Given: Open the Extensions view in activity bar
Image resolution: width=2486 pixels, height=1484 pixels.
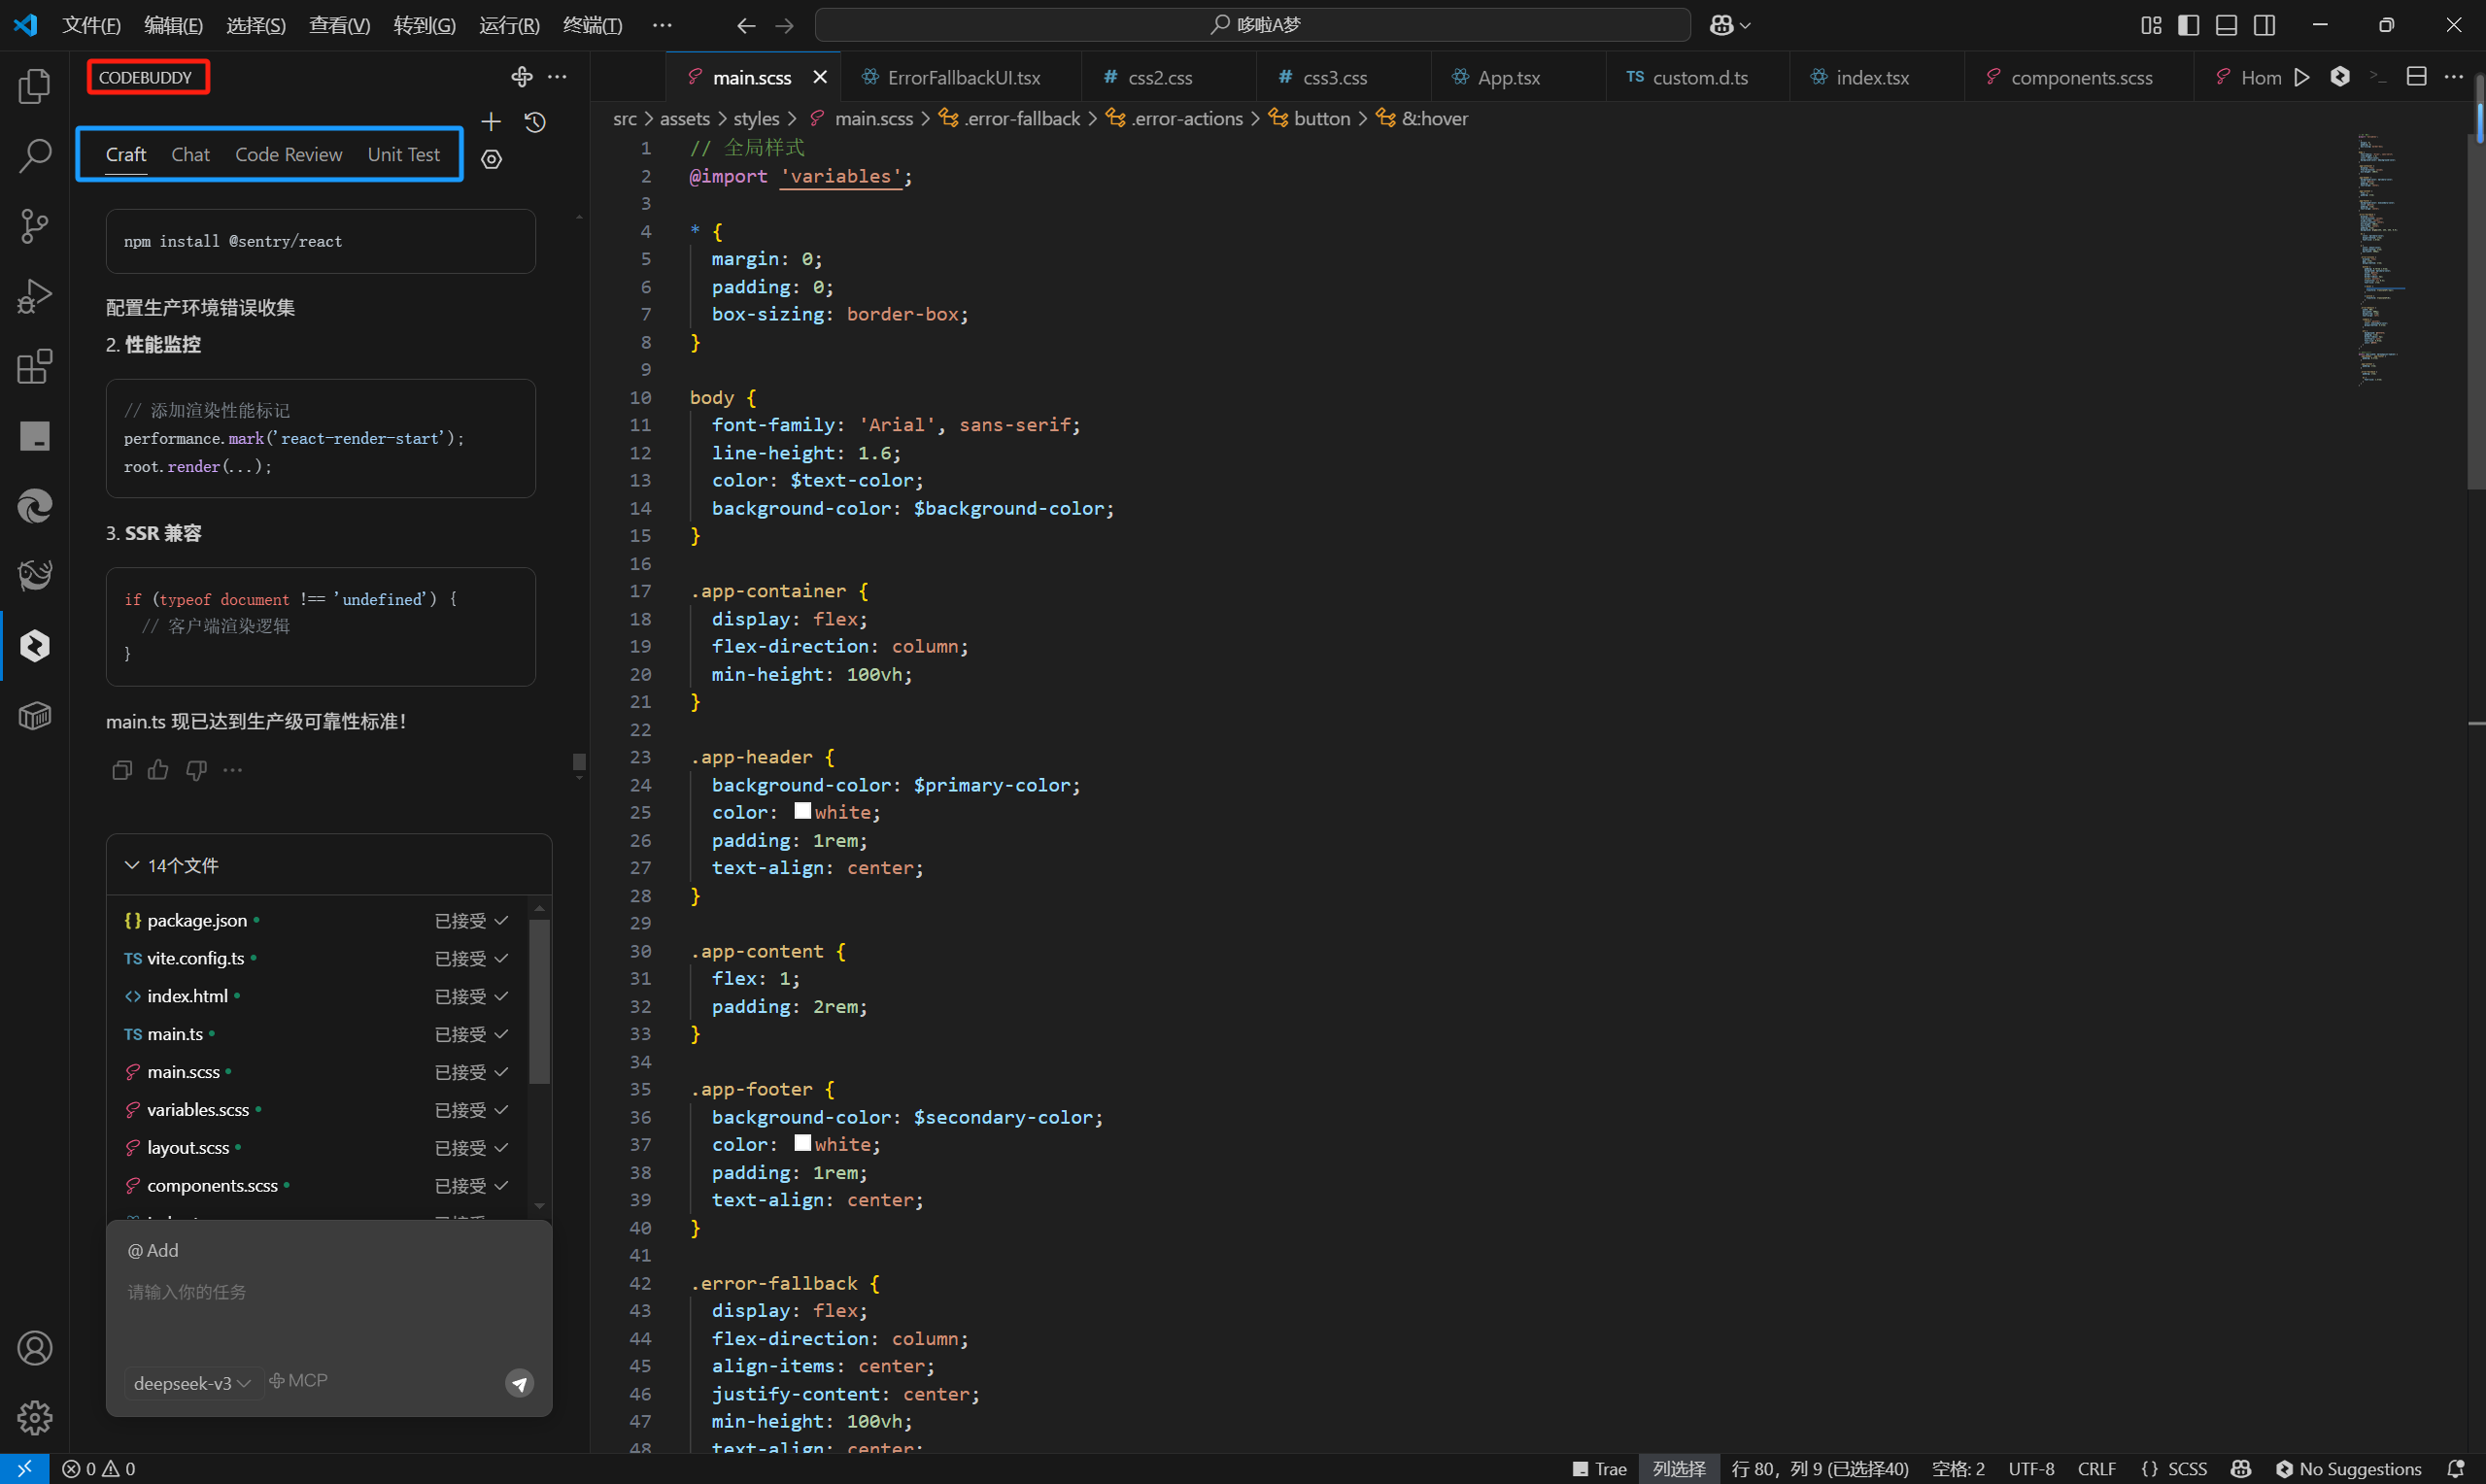Looking at the screenshot, I should pyautogui.click(x=34, y=367).
